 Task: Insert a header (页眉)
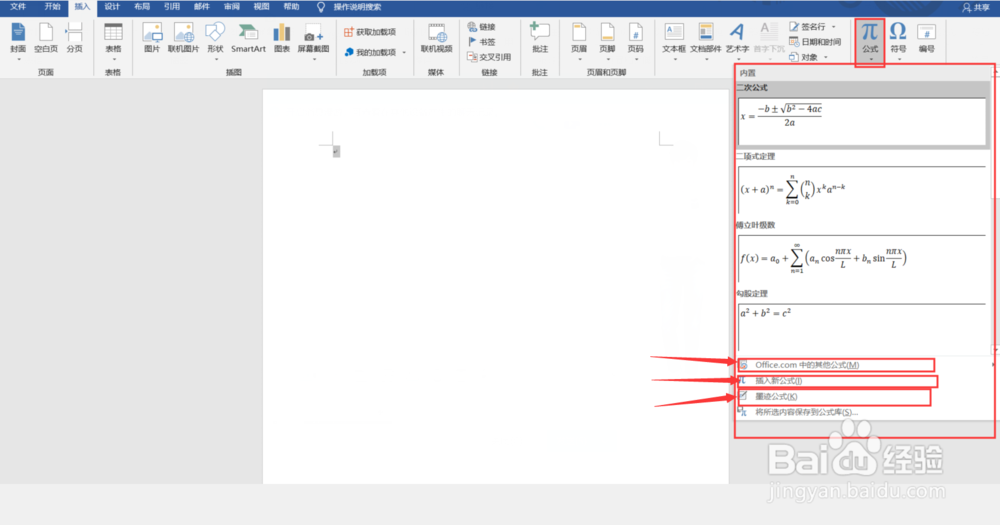click(578, 41)
